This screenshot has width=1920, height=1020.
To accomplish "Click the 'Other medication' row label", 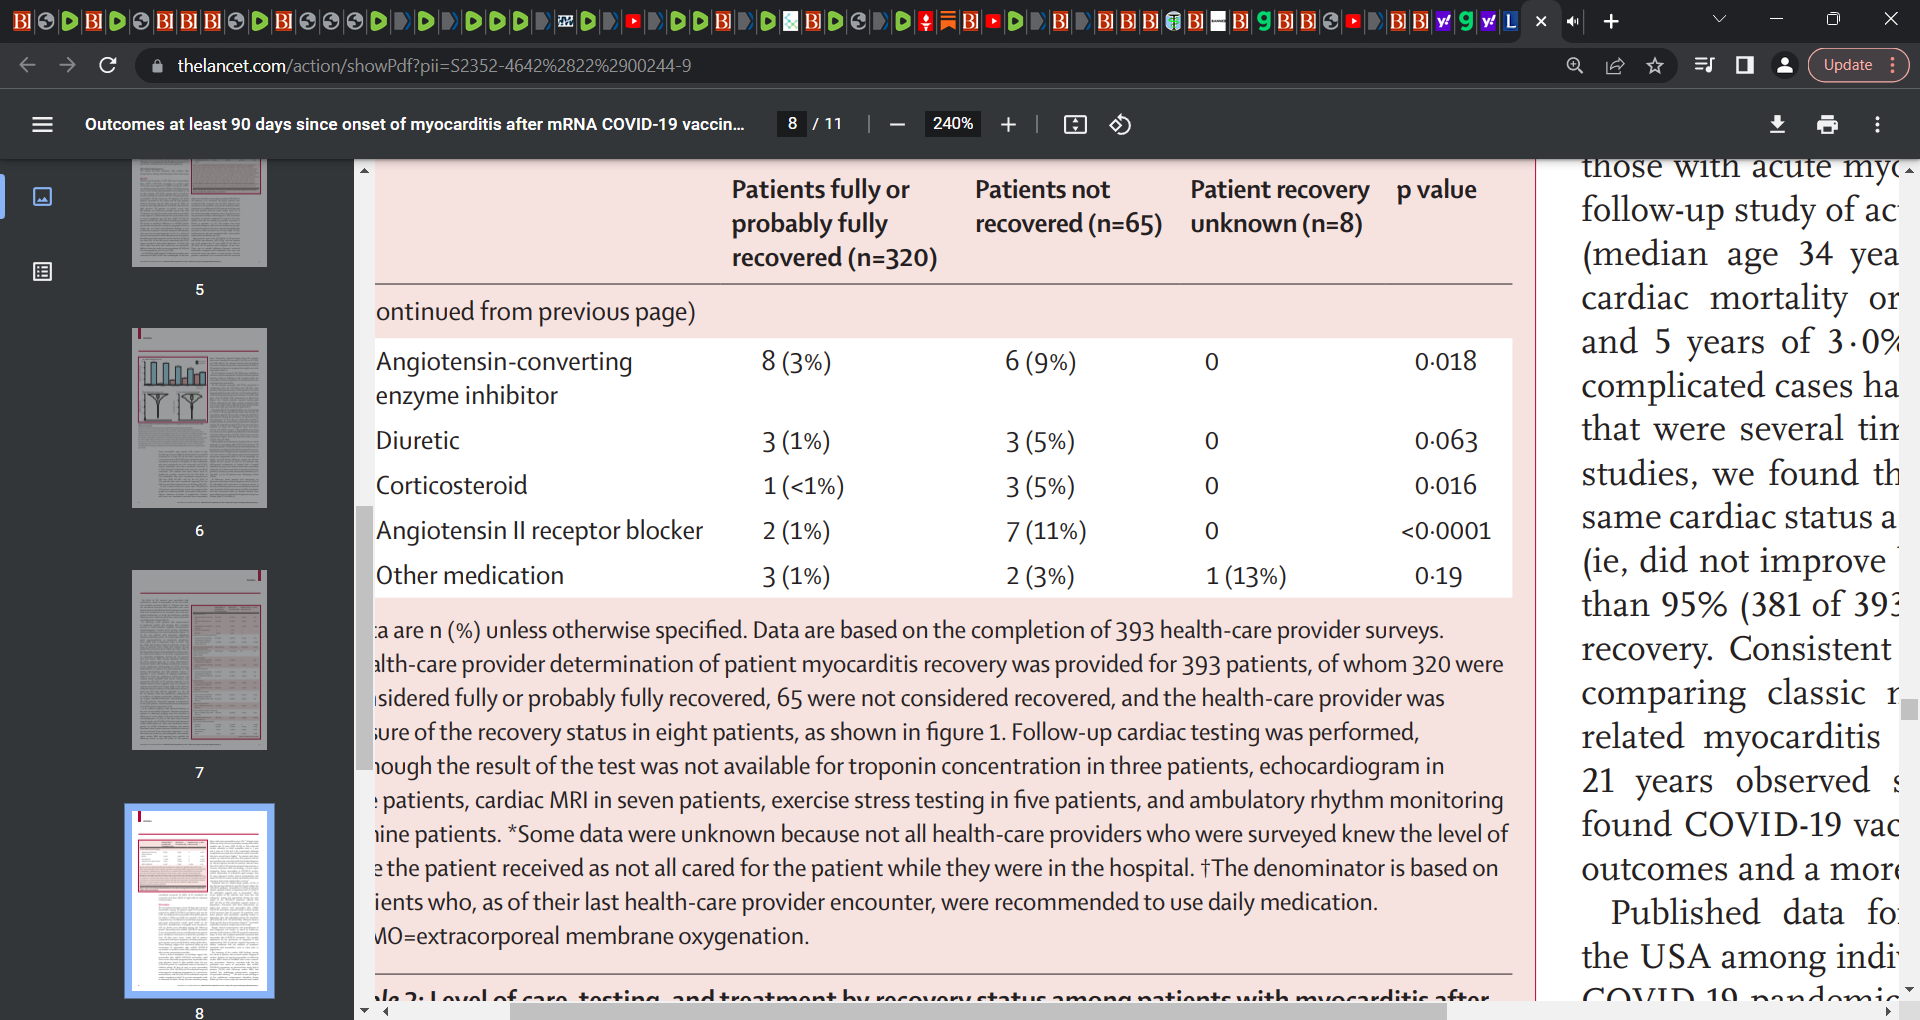I will (x=470, y=575).
